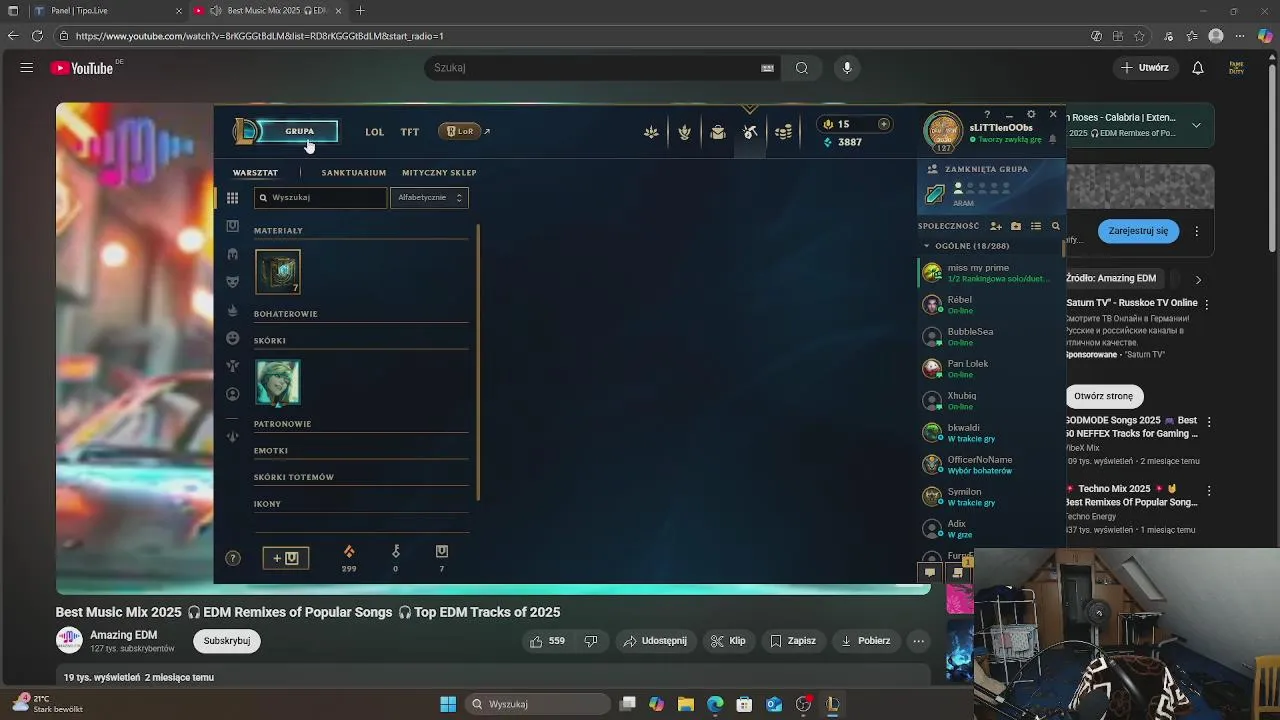The width and height of the screenshot is (1280, 720).
Task: Click the add friend icon in Społeczność
Action: (x=996, y=226)
